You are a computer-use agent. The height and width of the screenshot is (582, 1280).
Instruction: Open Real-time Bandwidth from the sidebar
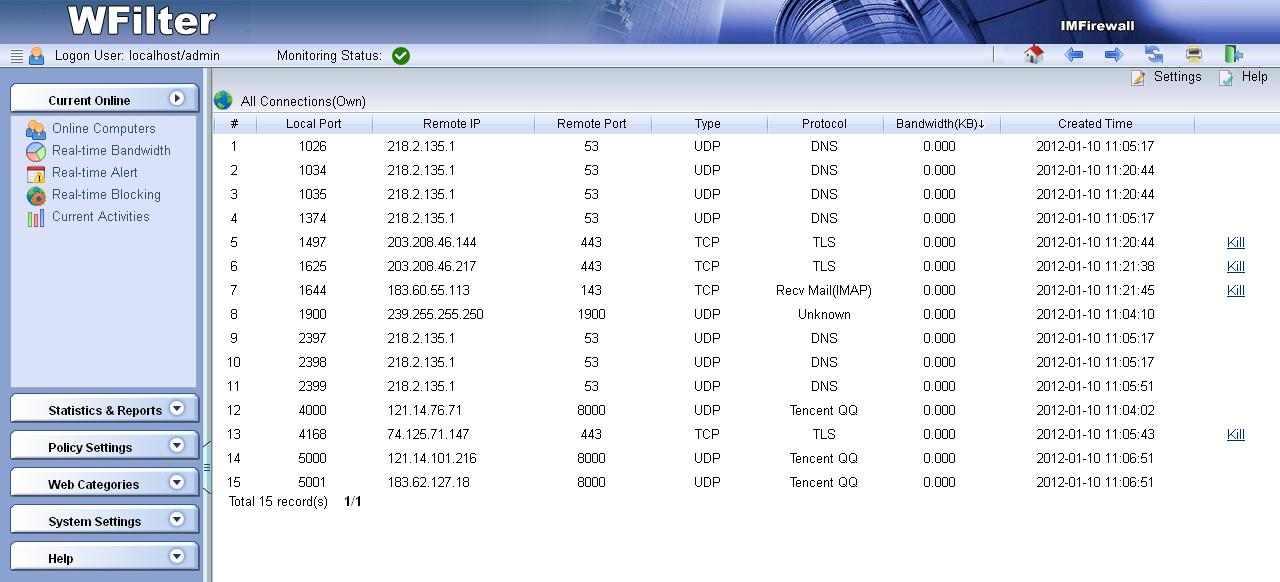(111, 151)
